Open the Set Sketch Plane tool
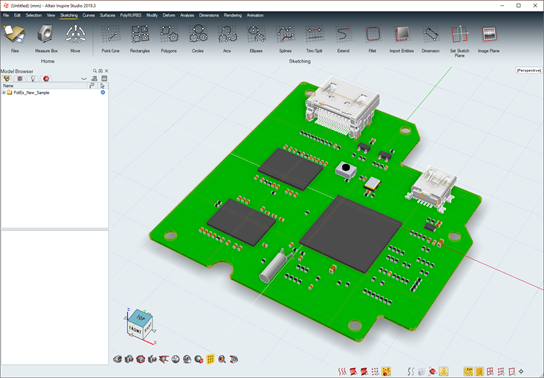 click(459, 40)
